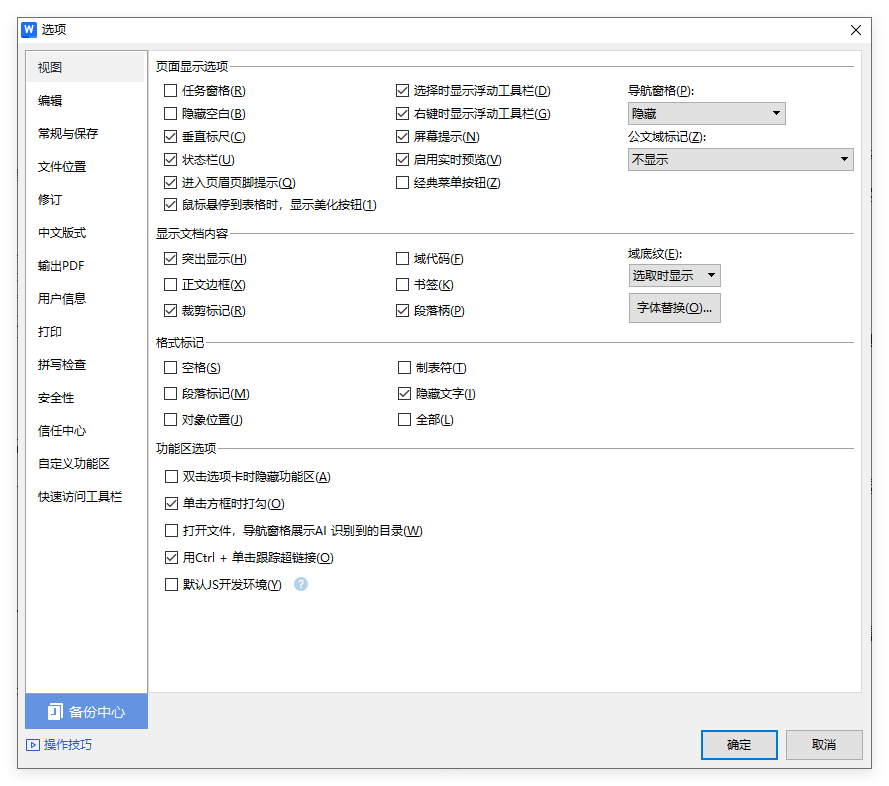Disable the 状态栏 option

click(x=172, y=158)
